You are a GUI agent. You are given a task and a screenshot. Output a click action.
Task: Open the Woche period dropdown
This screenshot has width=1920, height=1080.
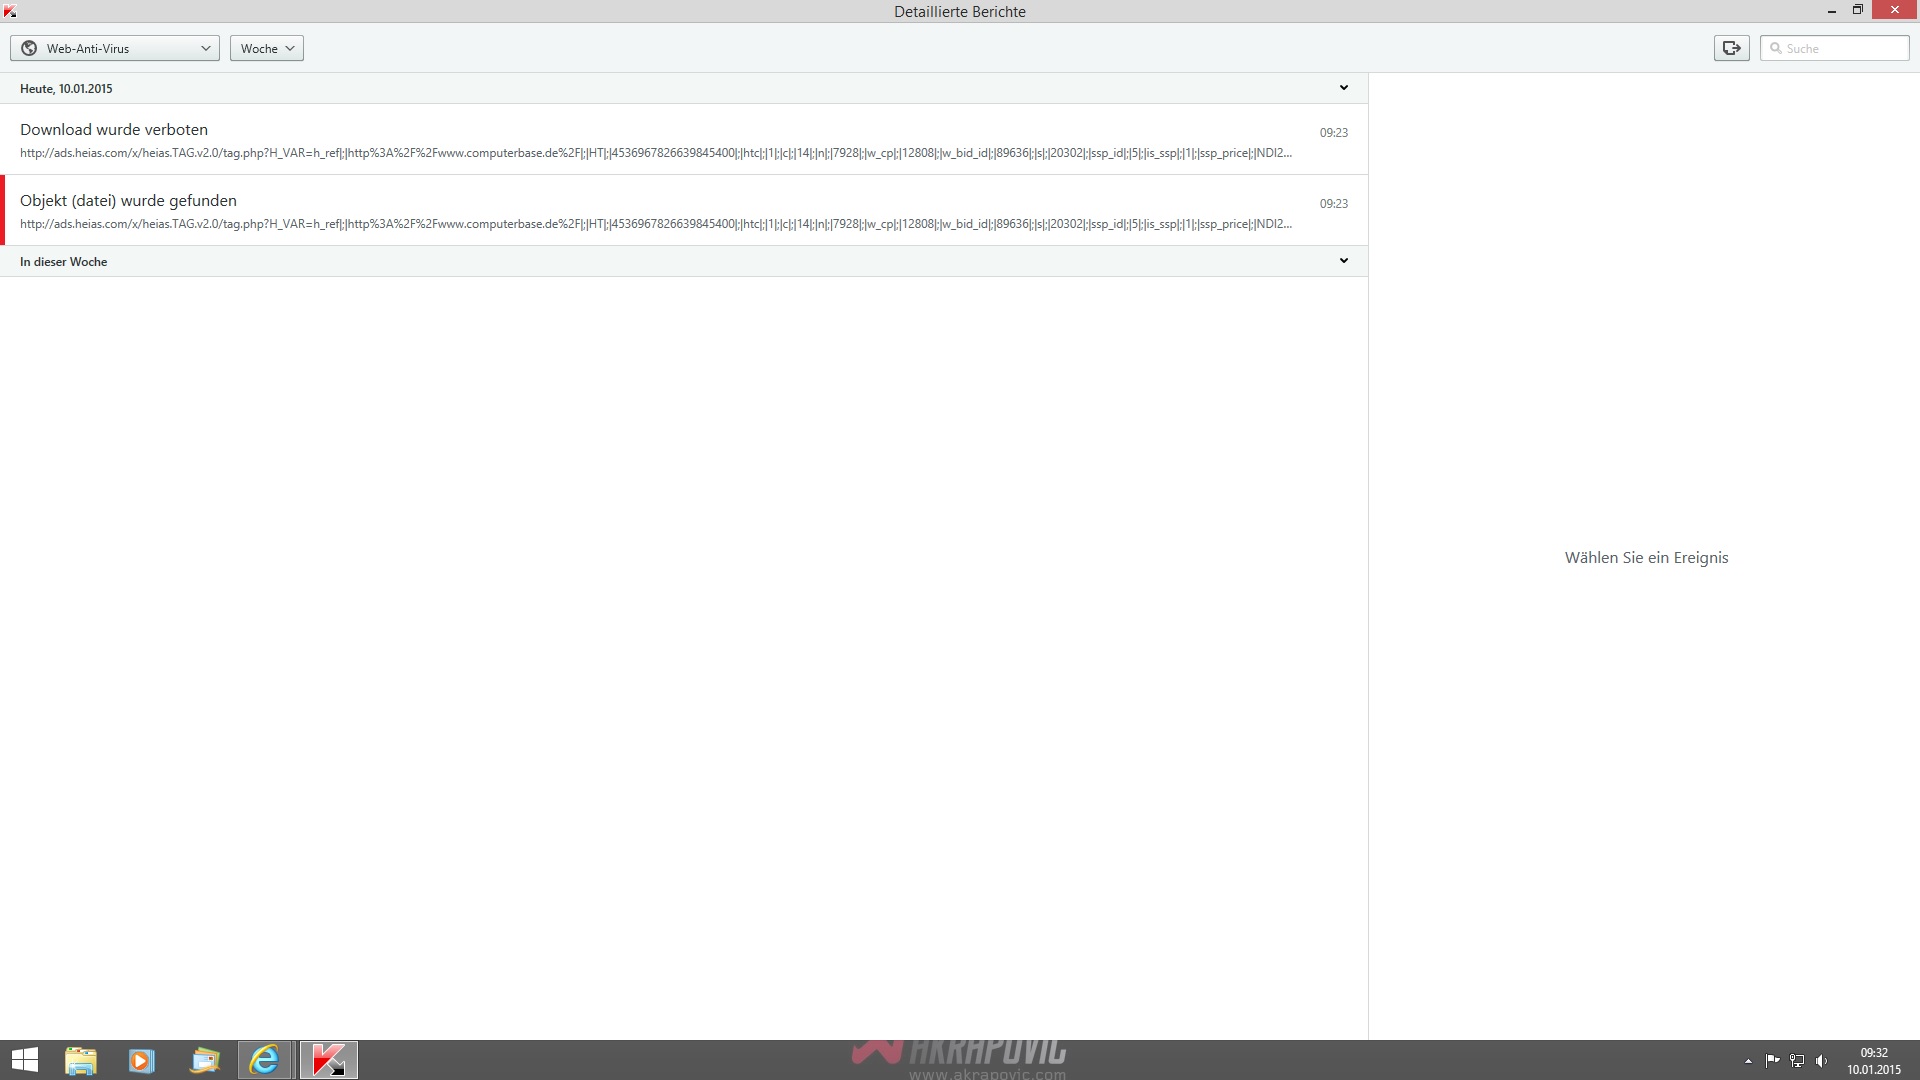pos(267,48)
